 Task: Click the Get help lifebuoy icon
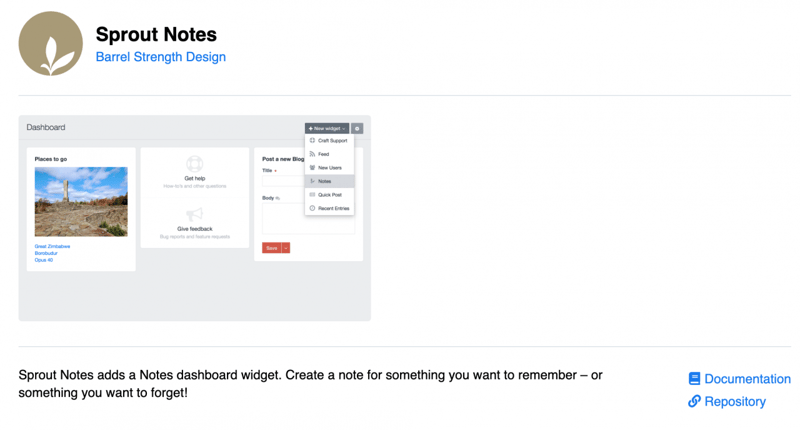pos(195,164)
